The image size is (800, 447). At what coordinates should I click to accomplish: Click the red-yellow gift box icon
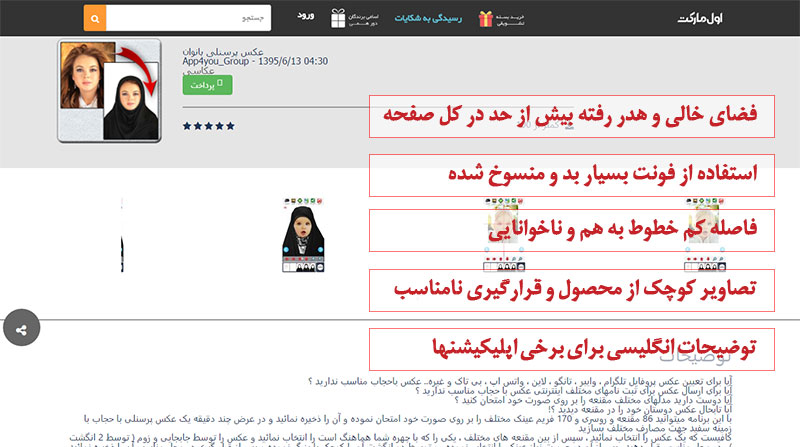(x=486, y=19)
